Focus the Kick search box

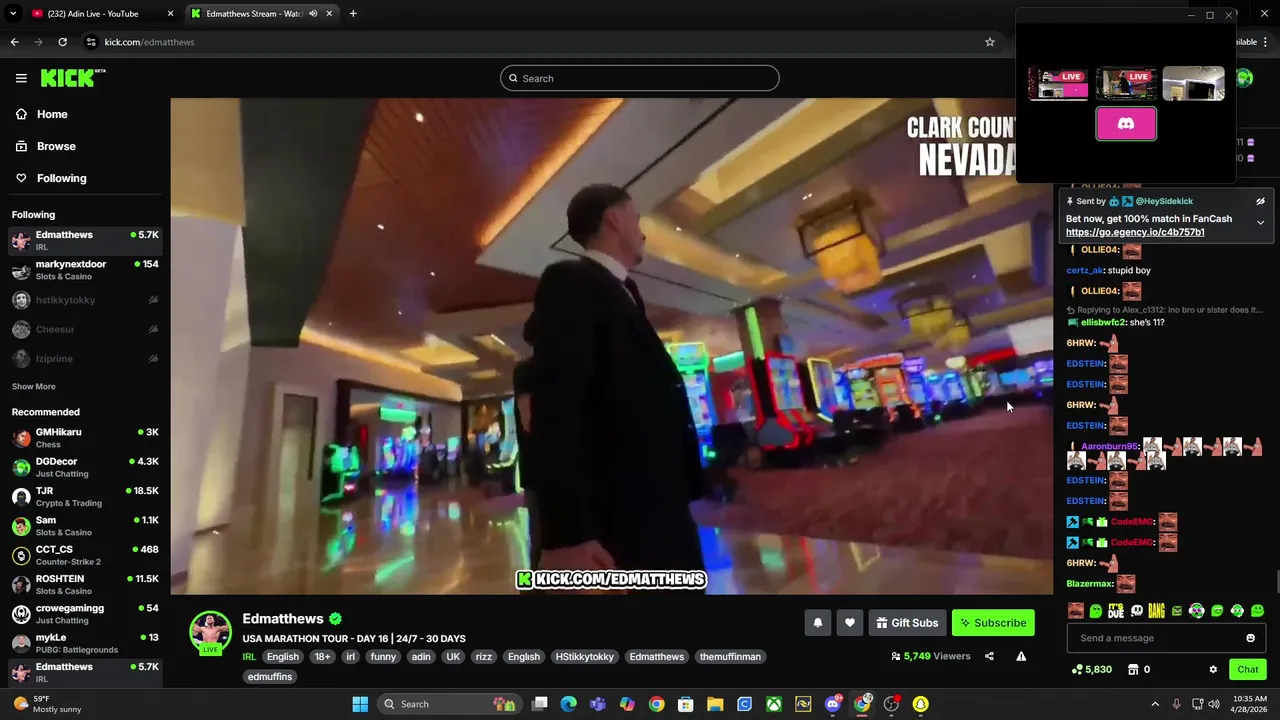click(x=640, y=78)
